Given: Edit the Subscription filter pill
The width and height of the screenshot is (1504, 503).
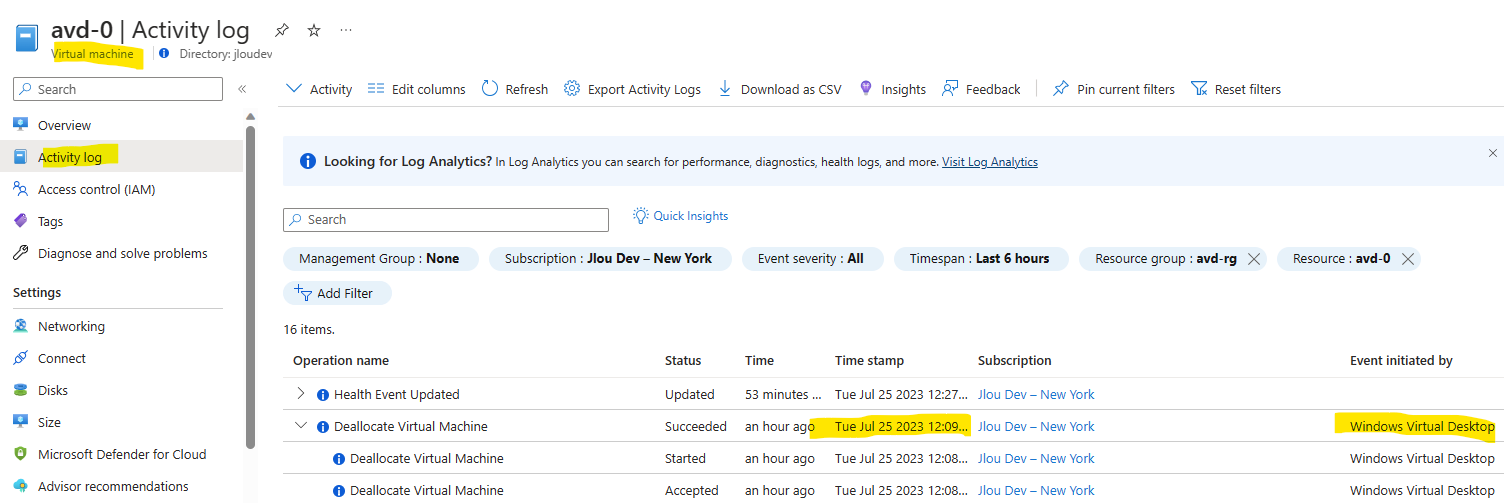Looking at the screenshot, I should coord(610,259).
